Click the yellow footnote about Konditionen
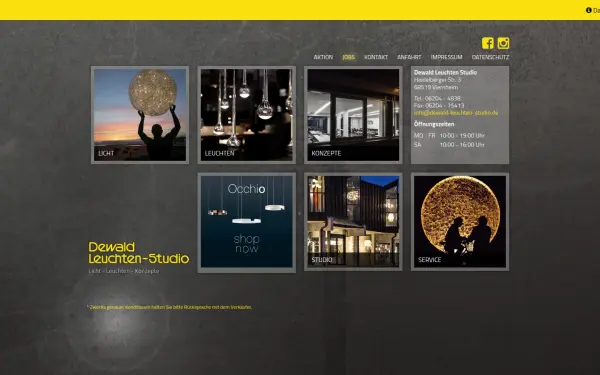Viewport: 600px width, 375px height. [x=170, y=307]
